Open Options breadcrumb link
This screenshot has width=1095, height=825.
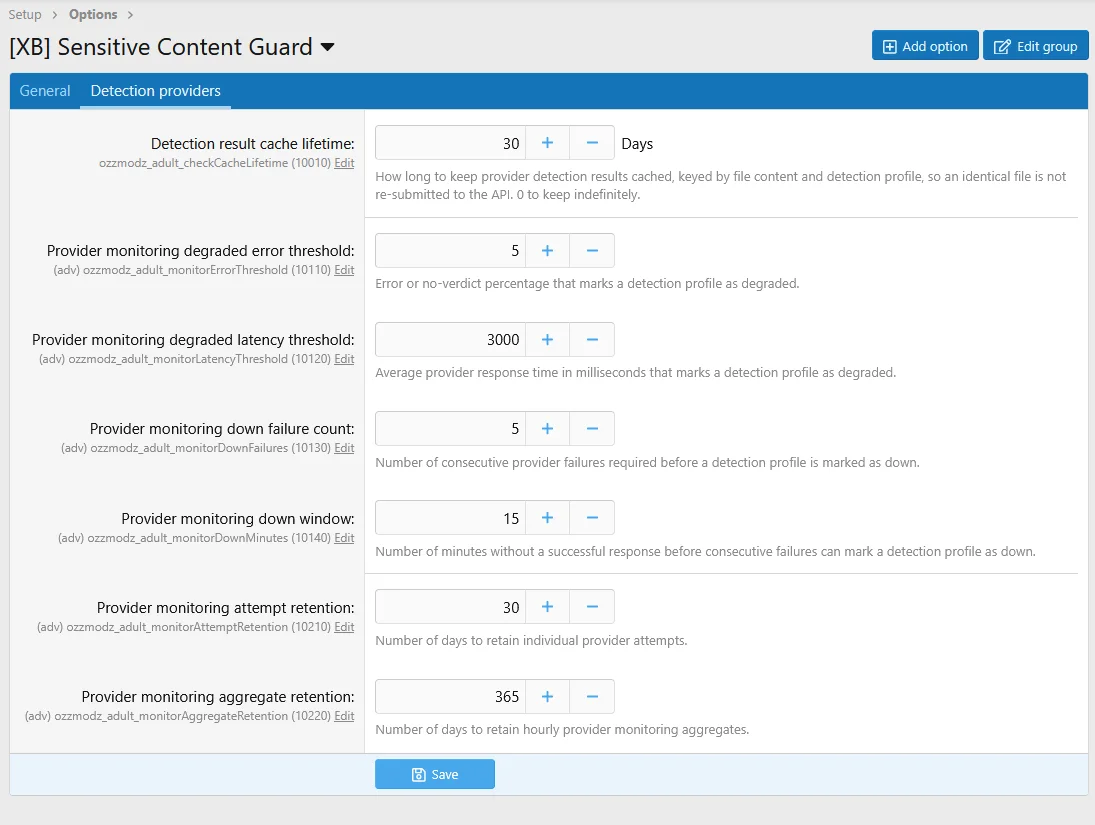93,15
